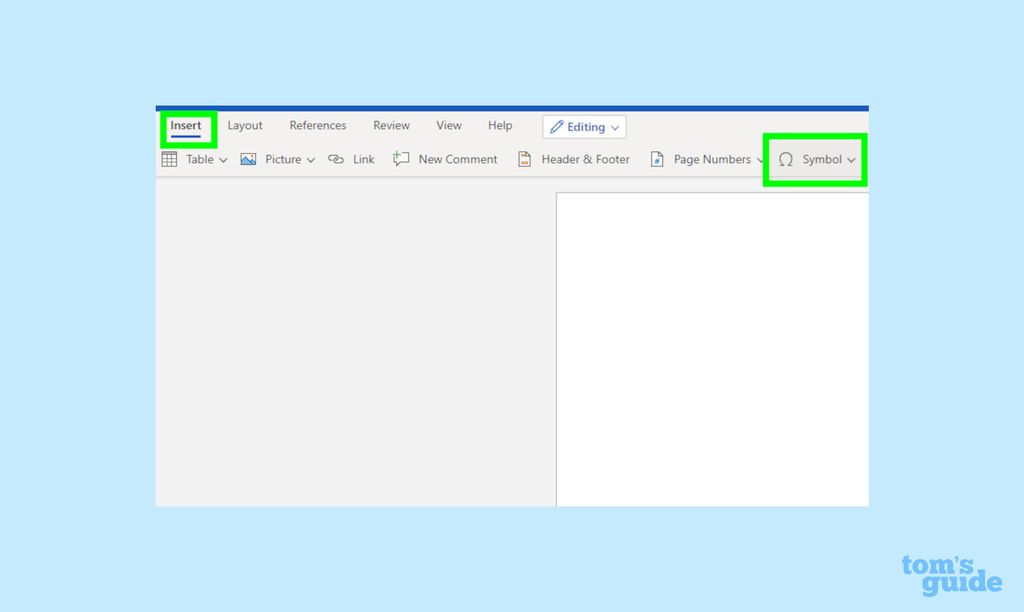Viewport: 1024px width, 612px height.
Task: Open the Page Numbers dropdown
Action: (x=762, y=159)
